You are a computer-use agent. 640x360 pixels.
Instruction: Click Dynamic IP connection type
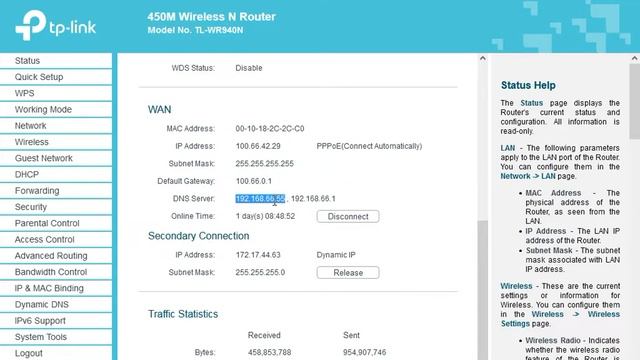(336, 255)
